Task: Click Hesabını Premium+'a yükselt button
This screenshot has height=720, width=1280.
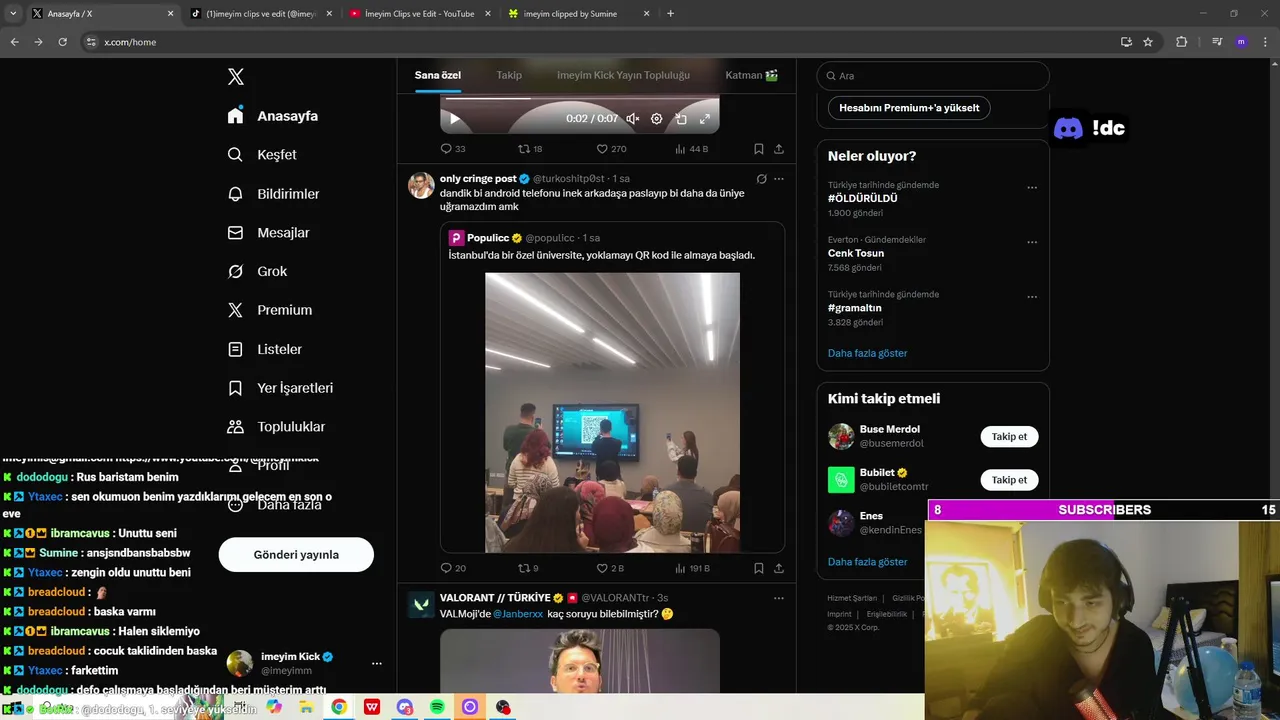Action: pyautogui.click(x=909, y=108)
